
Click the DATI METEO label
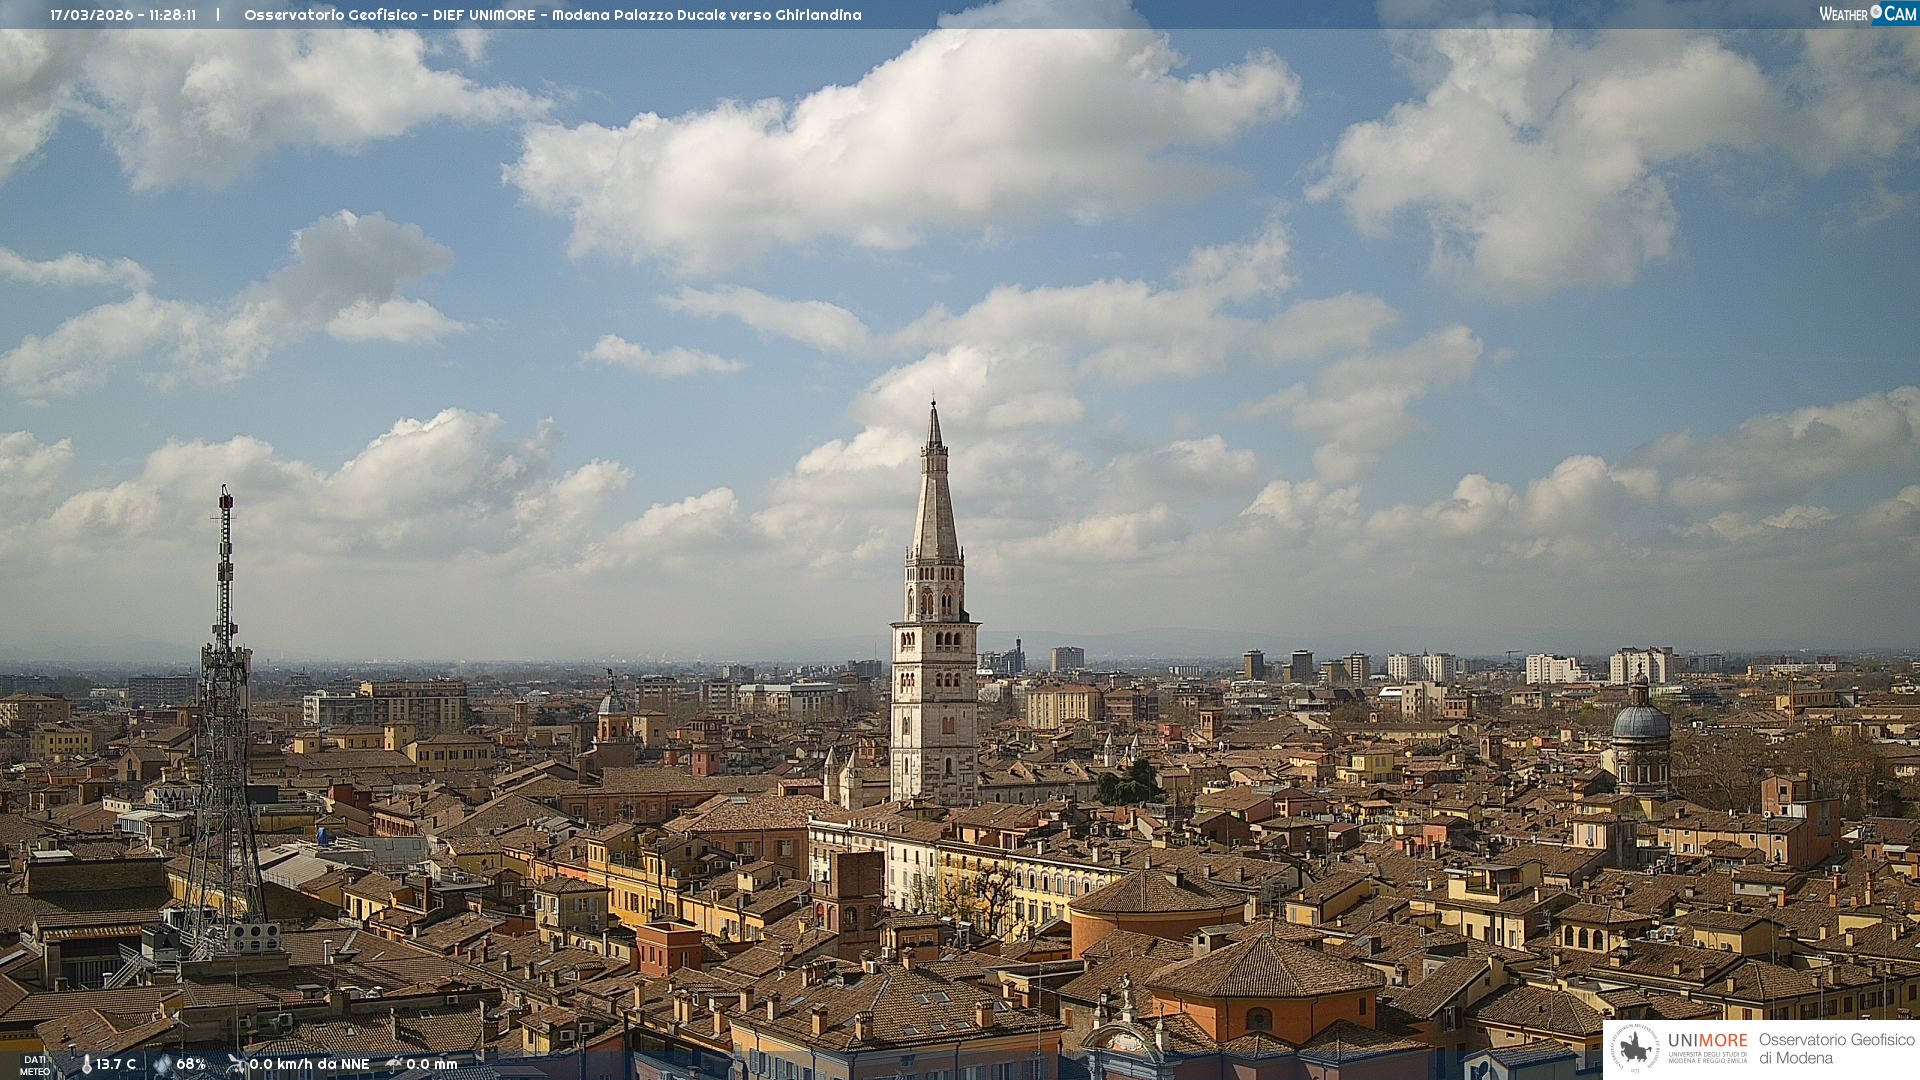[35, 1066]
